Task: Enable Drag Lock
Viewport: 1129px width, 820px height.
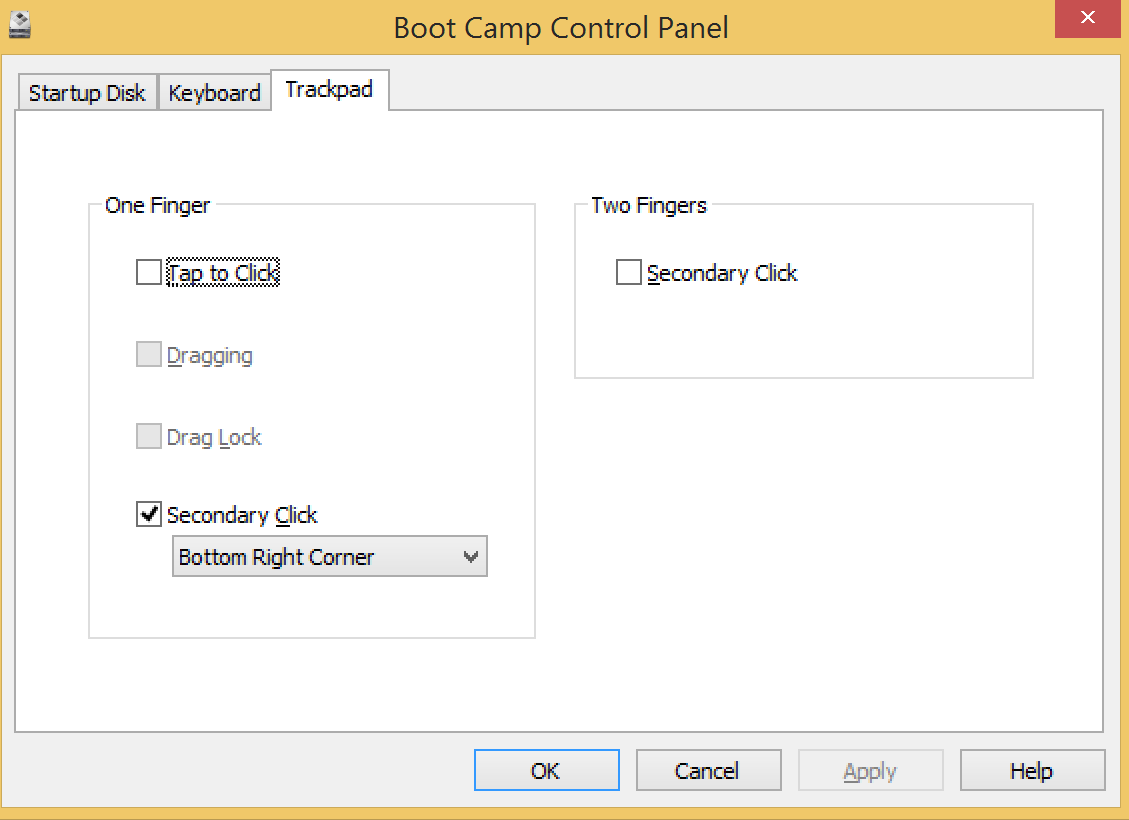Action: point(148,435)
